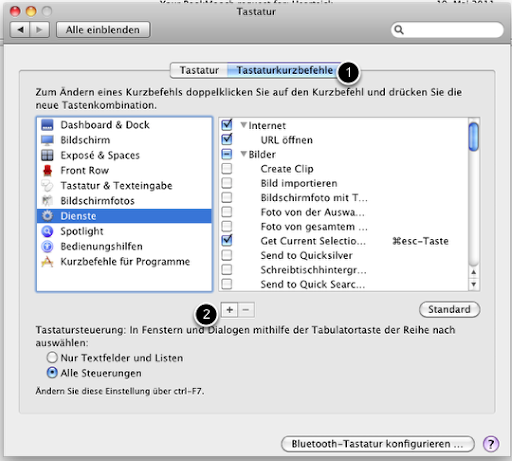Click the scrollbar down arrow
This screenshot has height=461, width=512.
(473, 284)
